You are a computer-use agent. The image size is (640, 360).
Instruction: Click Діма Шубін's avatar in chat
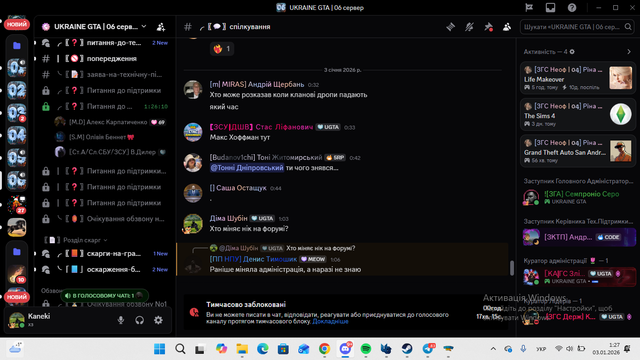point(193,224)
